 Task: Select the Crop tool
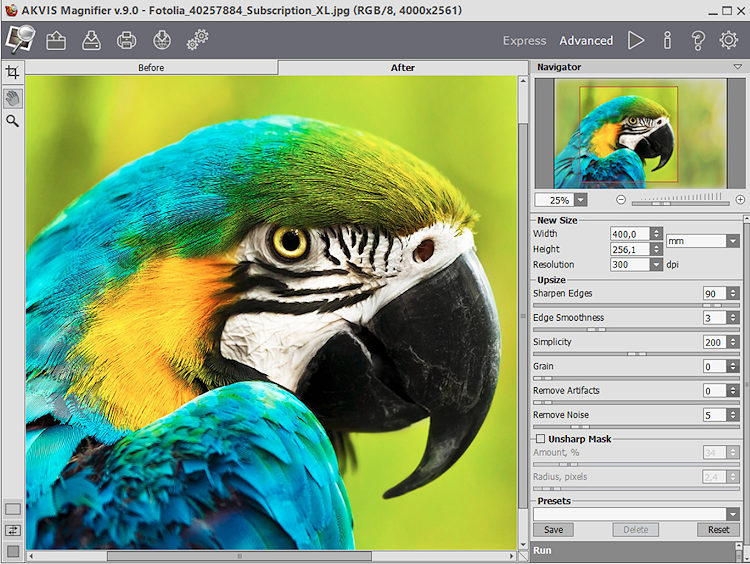[12, 73]
